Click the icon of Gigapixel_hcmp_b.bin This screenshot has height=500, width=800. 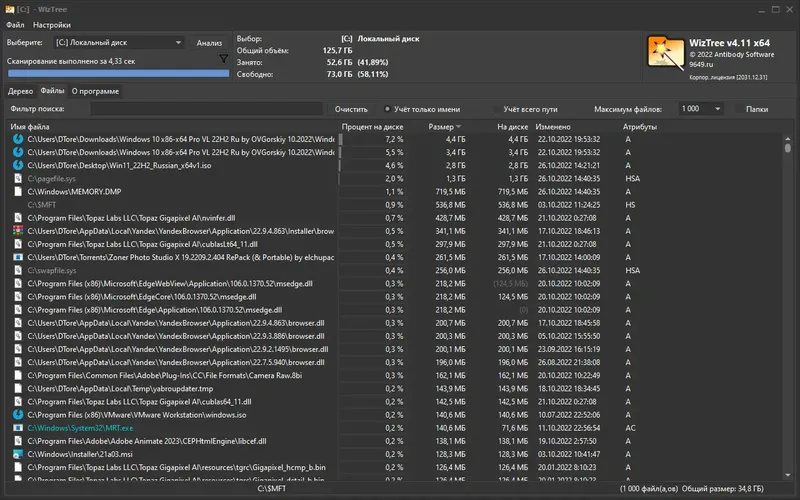18,467
